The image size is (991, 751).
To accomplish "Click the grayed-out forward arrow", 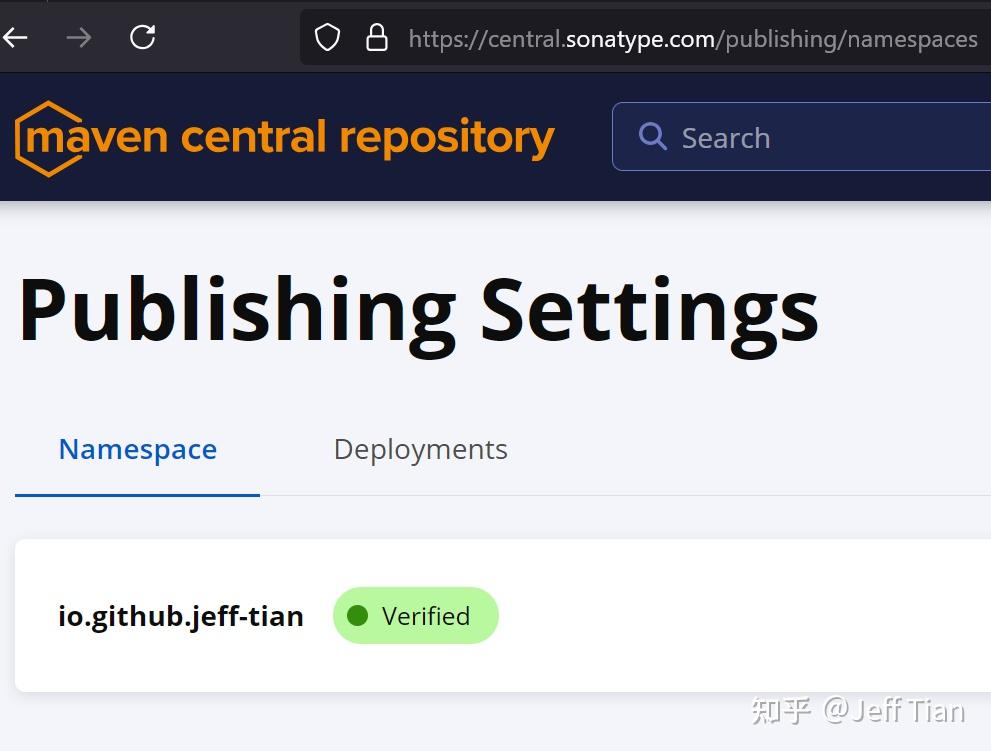I will pos(79,37).
